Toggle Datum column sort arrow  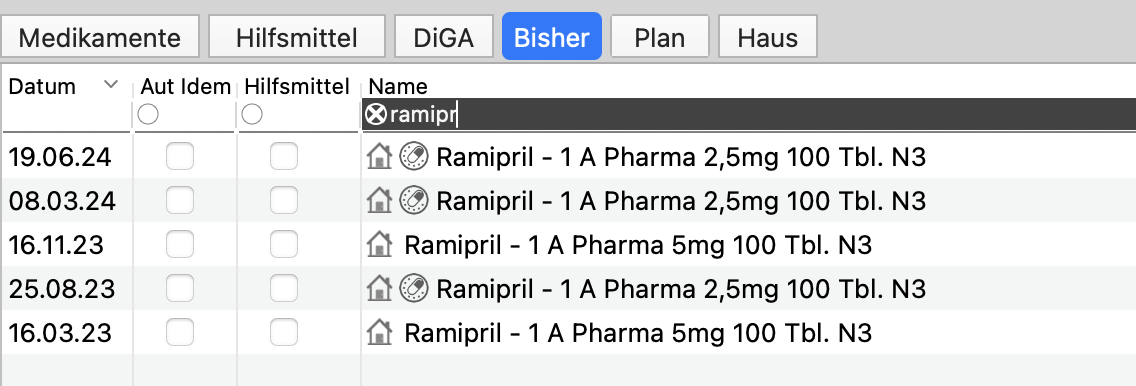(x=111, y=85)
